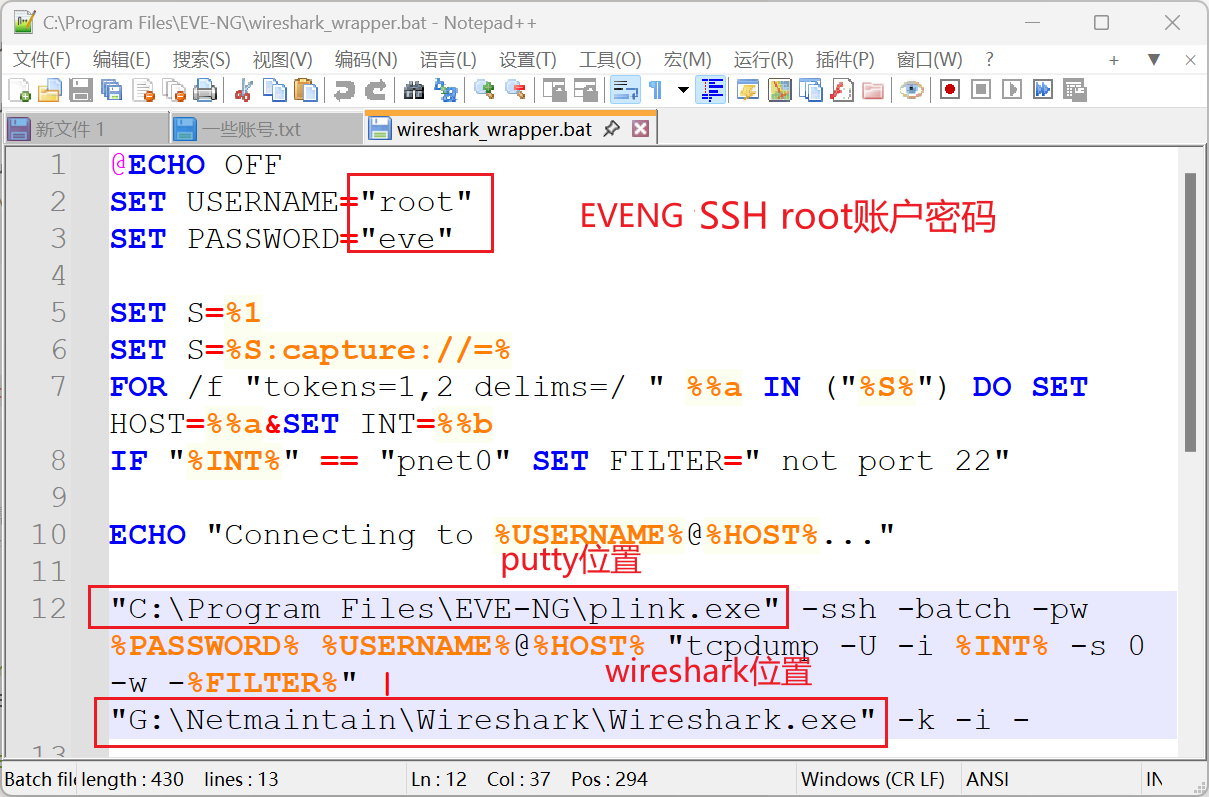Close the wireshark_wrapper.bat tab
This screenshot has width=1209, height=797.
pos(641,129)
